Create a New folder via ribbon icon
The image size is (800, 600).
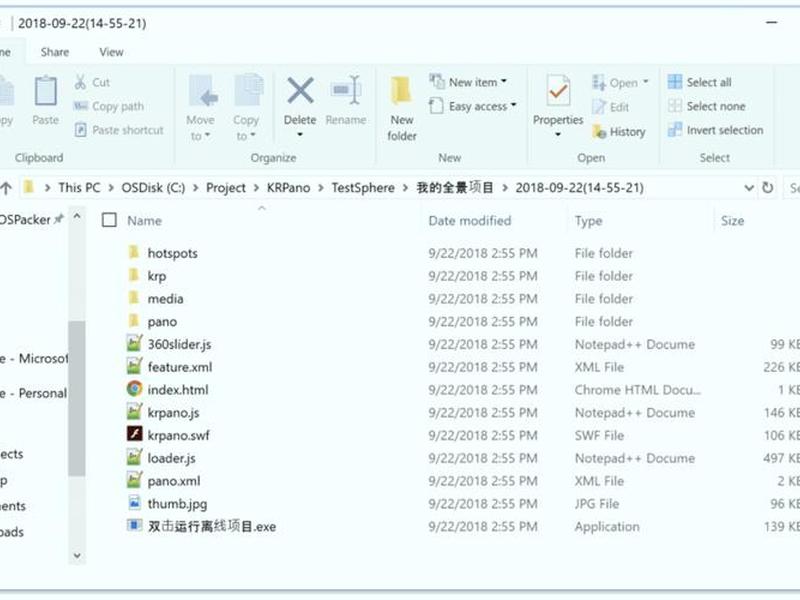coord(402,92)
